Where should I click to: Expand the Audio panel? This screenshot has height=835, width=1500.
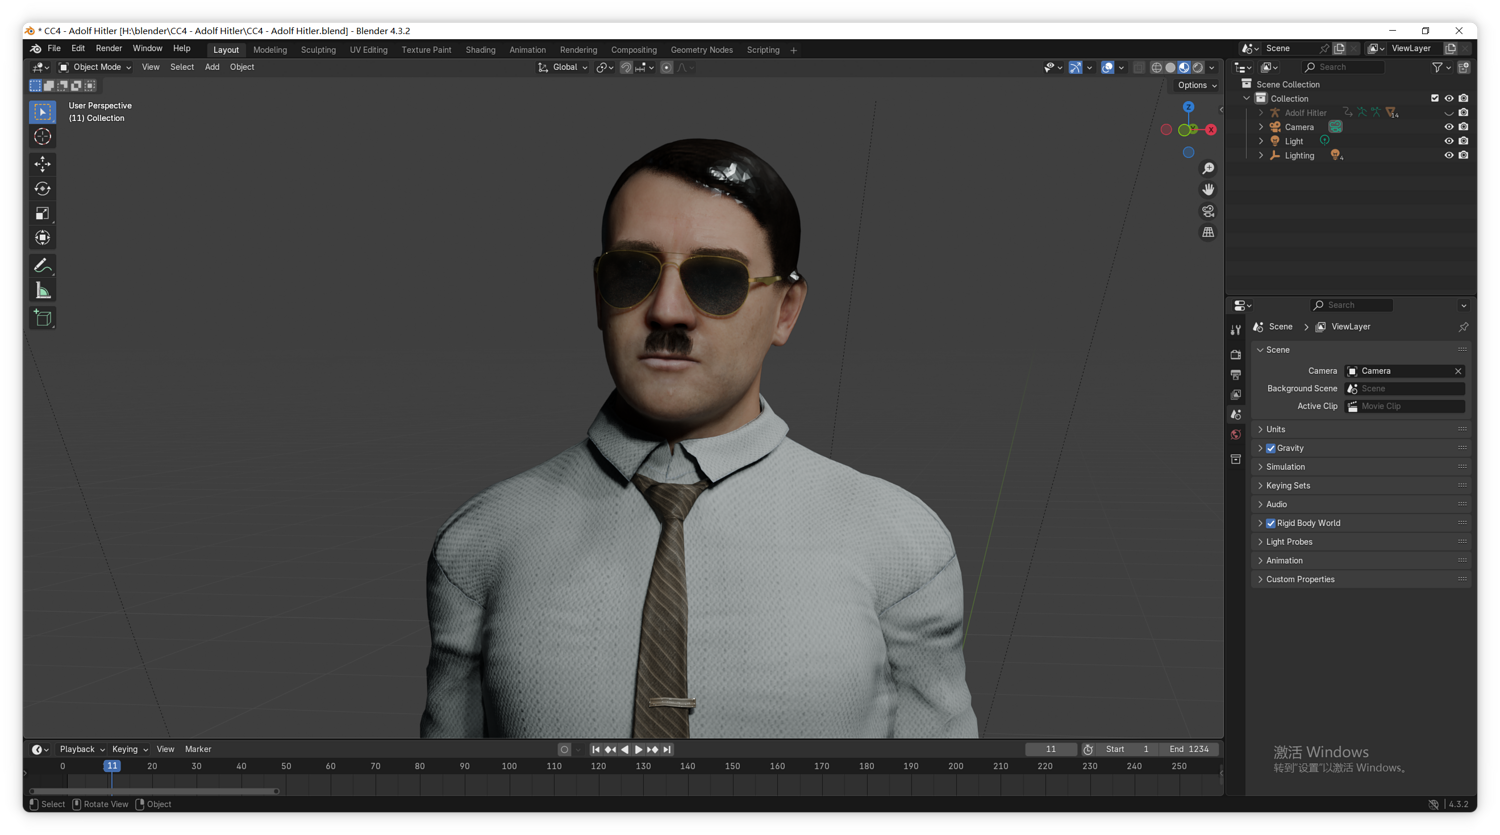click(1361, 505)
